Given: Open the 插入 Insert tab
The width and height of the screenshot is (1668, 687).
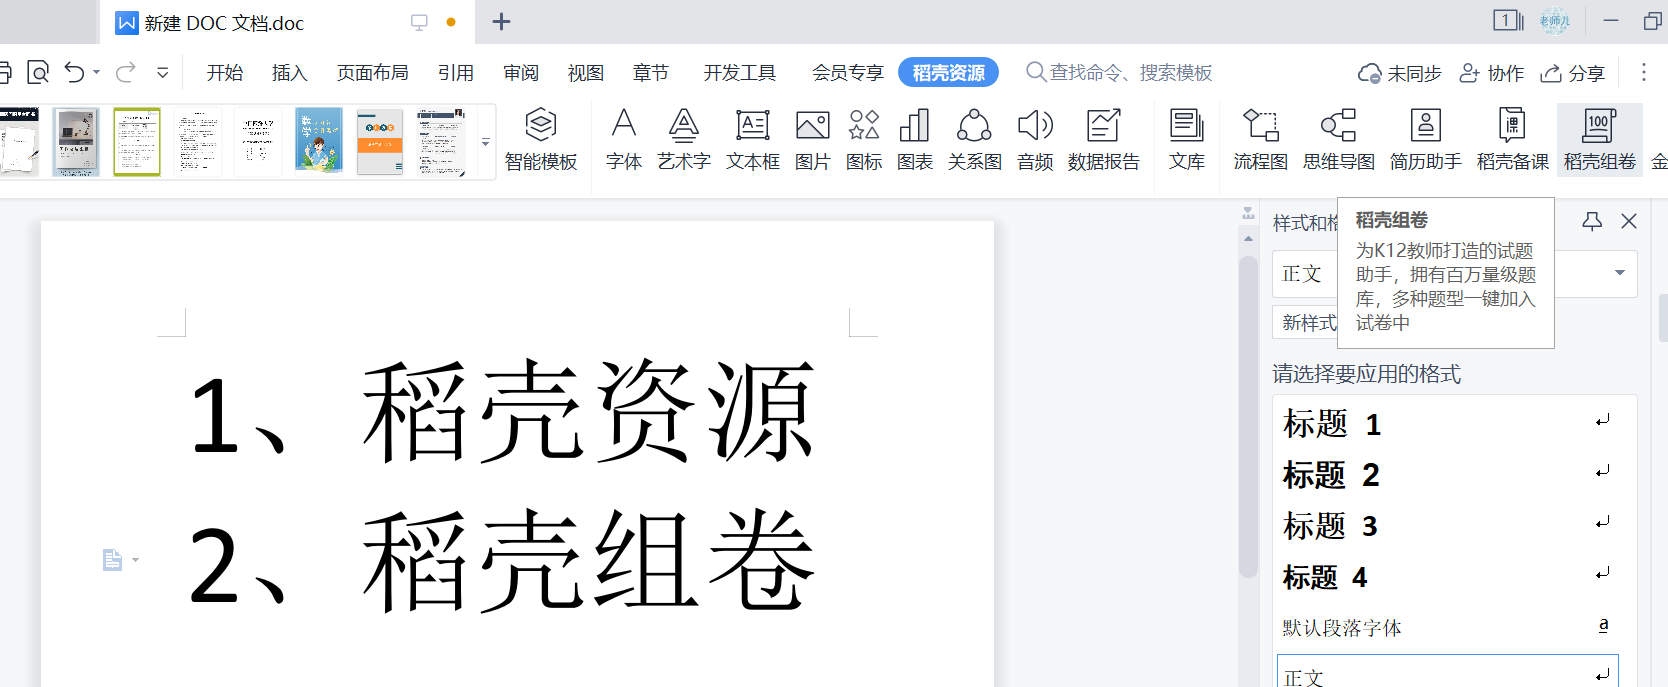Looking at the screenshot, I should (289, 73).
